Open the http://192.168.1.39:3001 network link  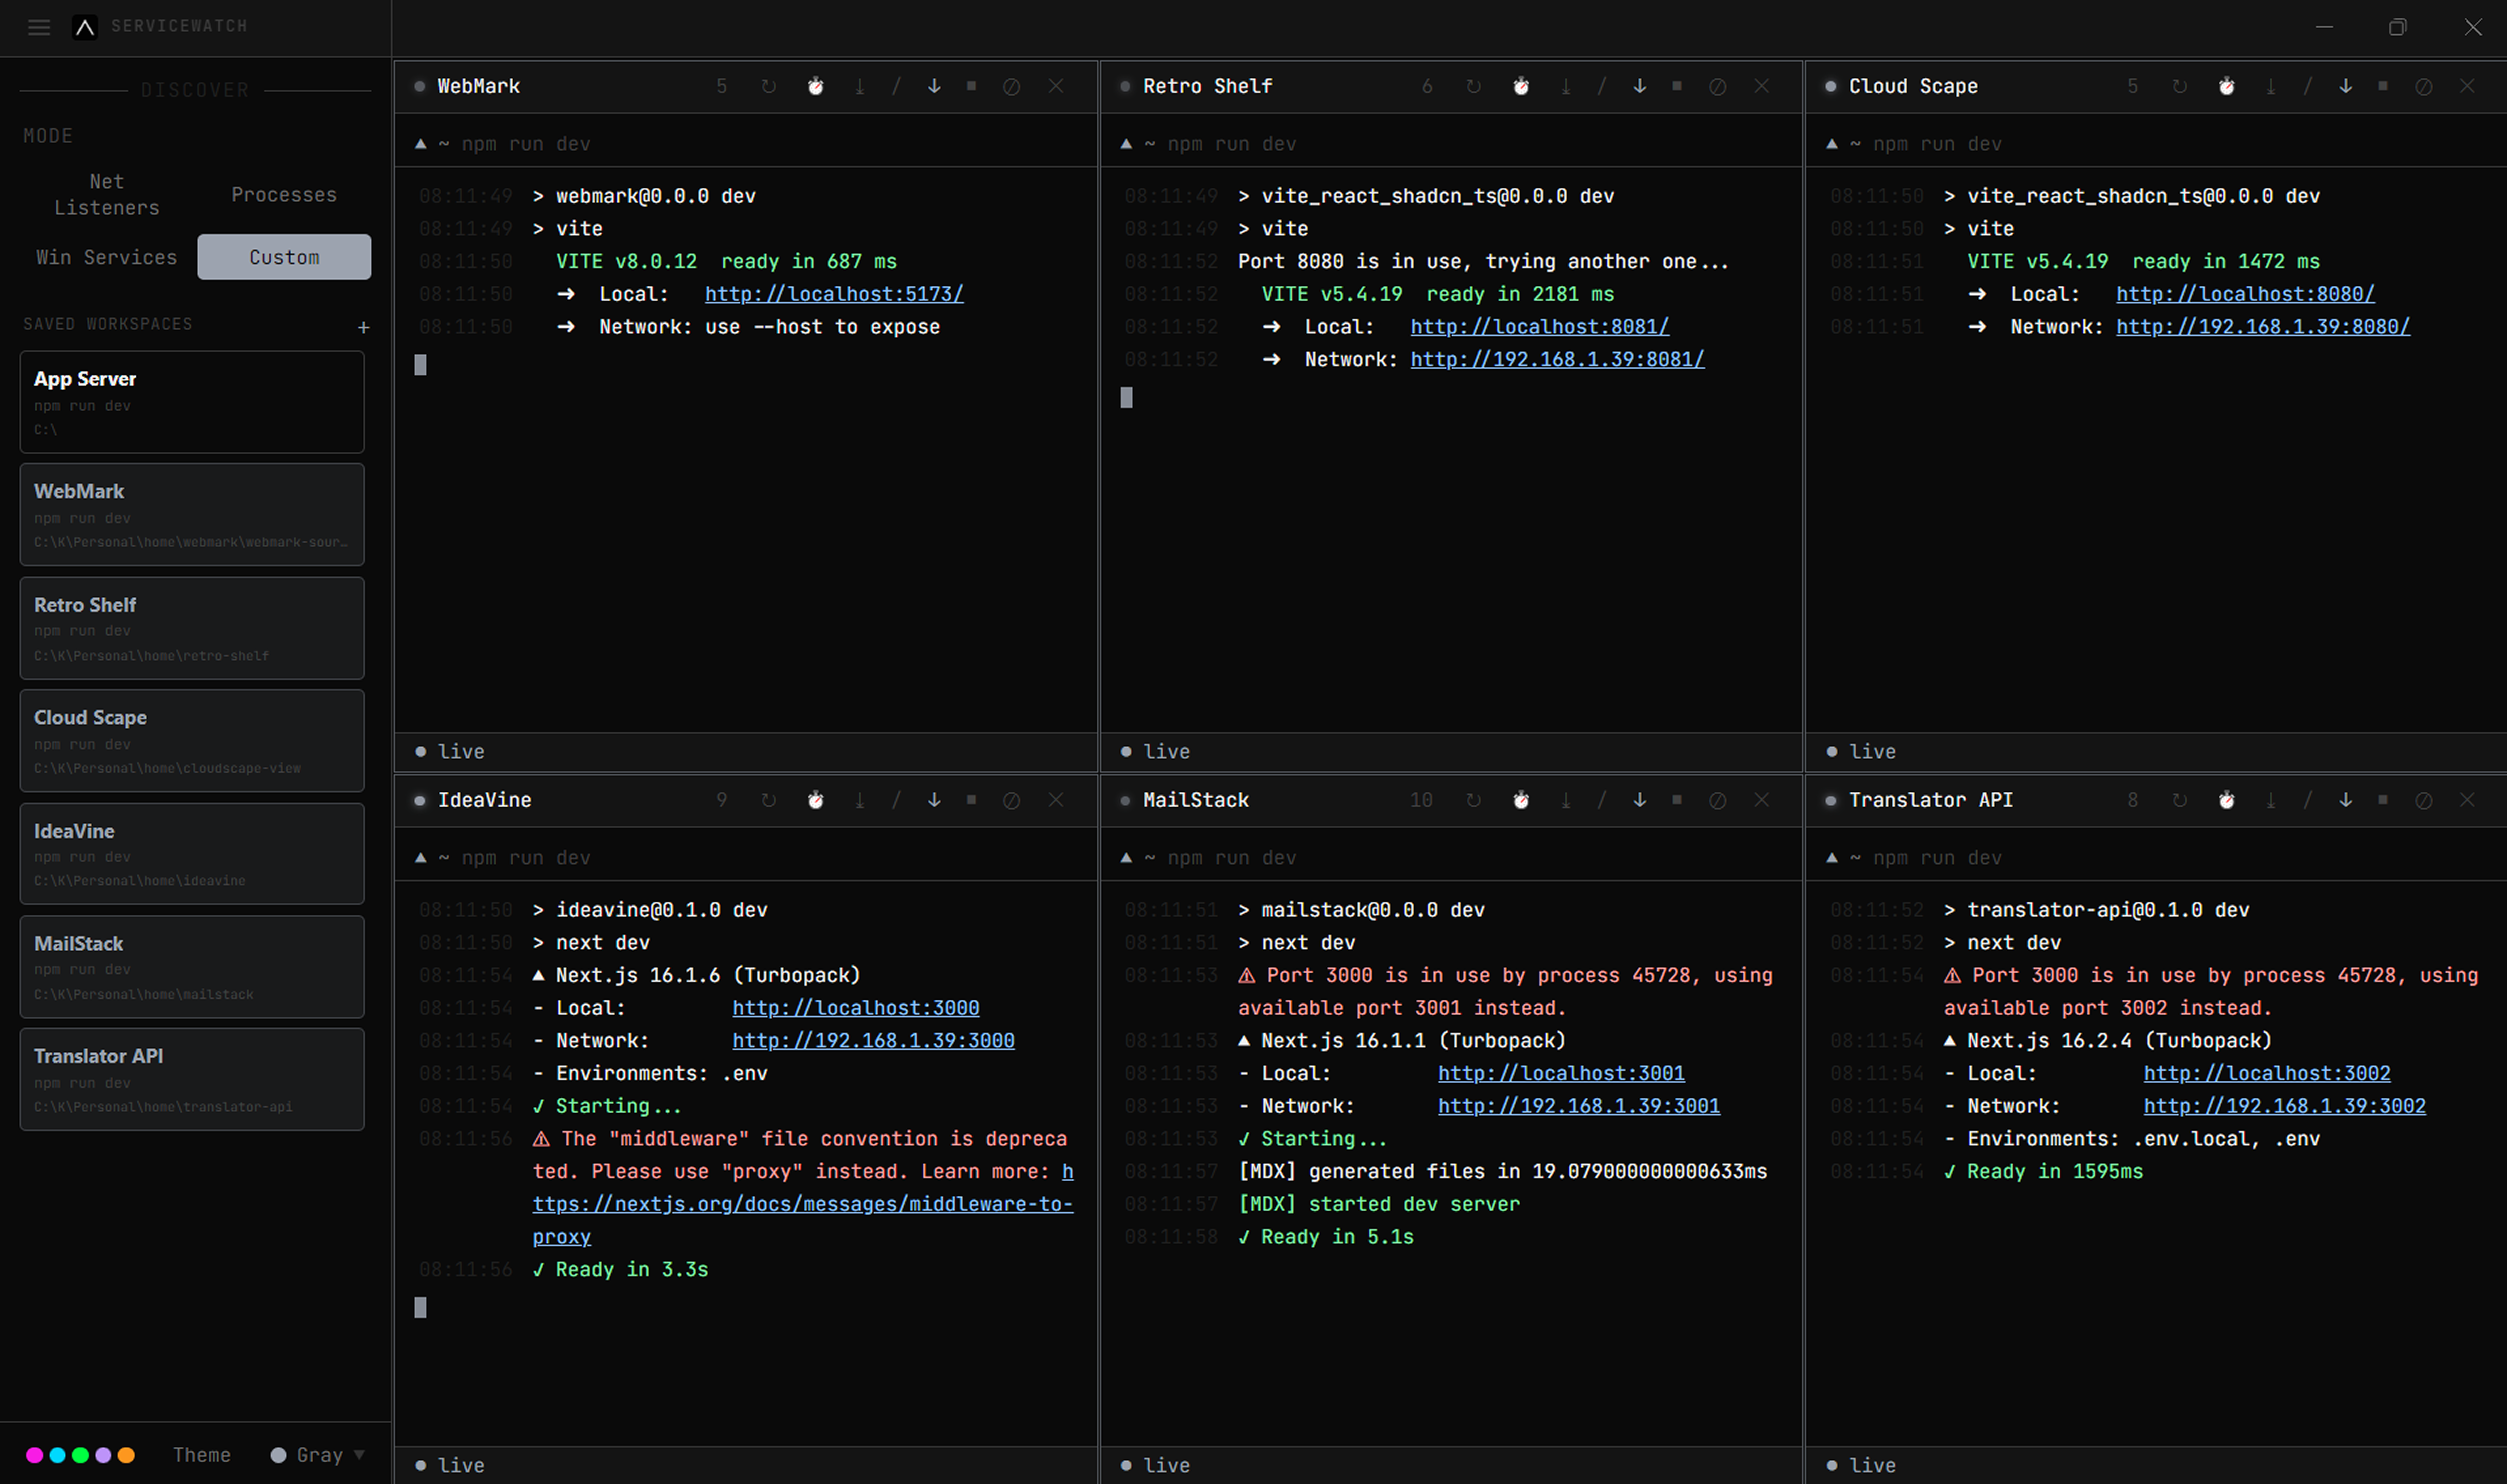pos(1579,1106)
